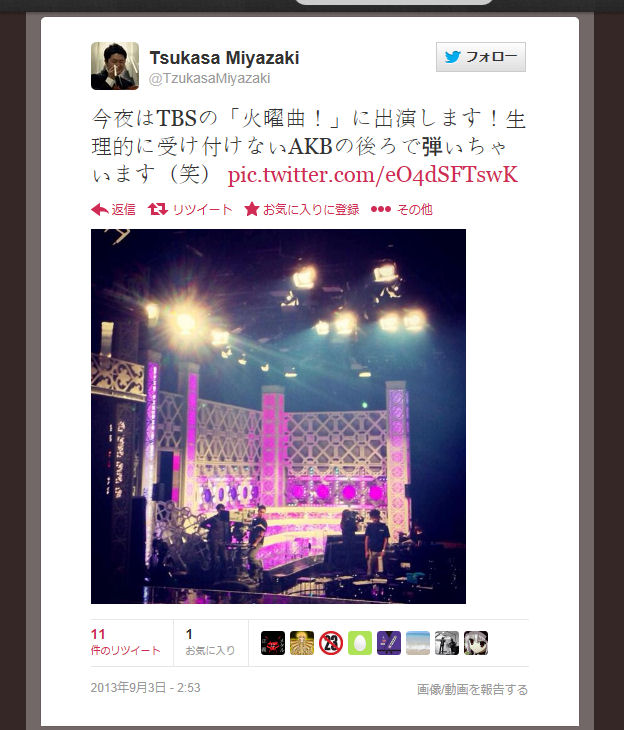
Task: Open the gold figure retweeter avatar
Action: click(x=302, y=643)
